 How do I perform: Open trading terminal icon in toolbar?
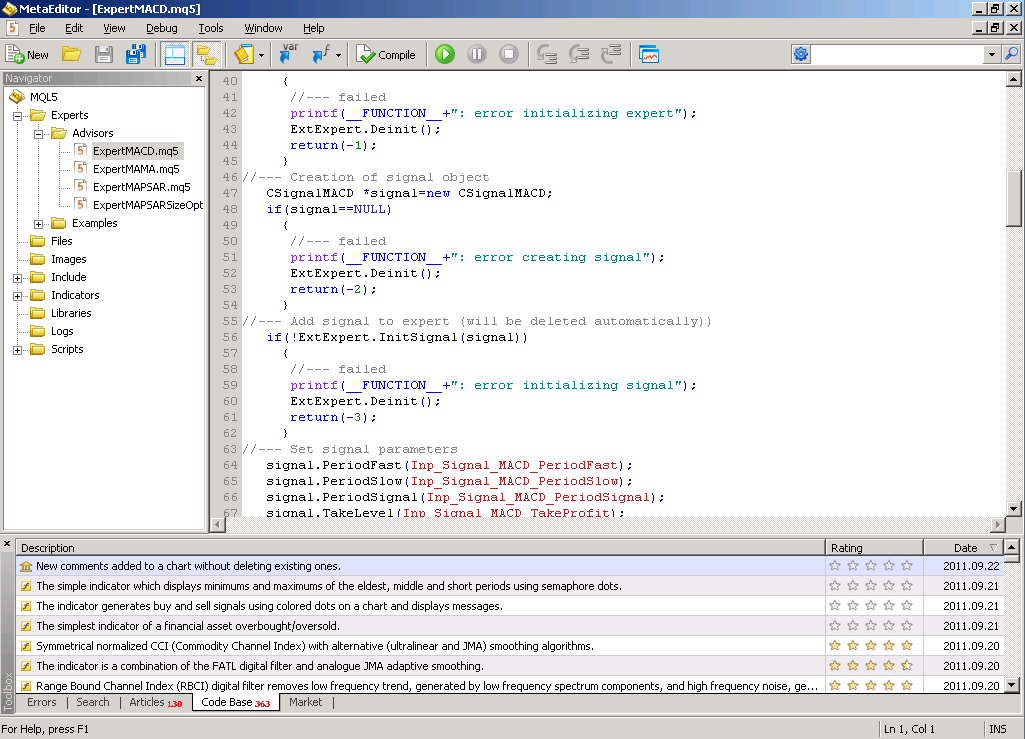point(649,55)
